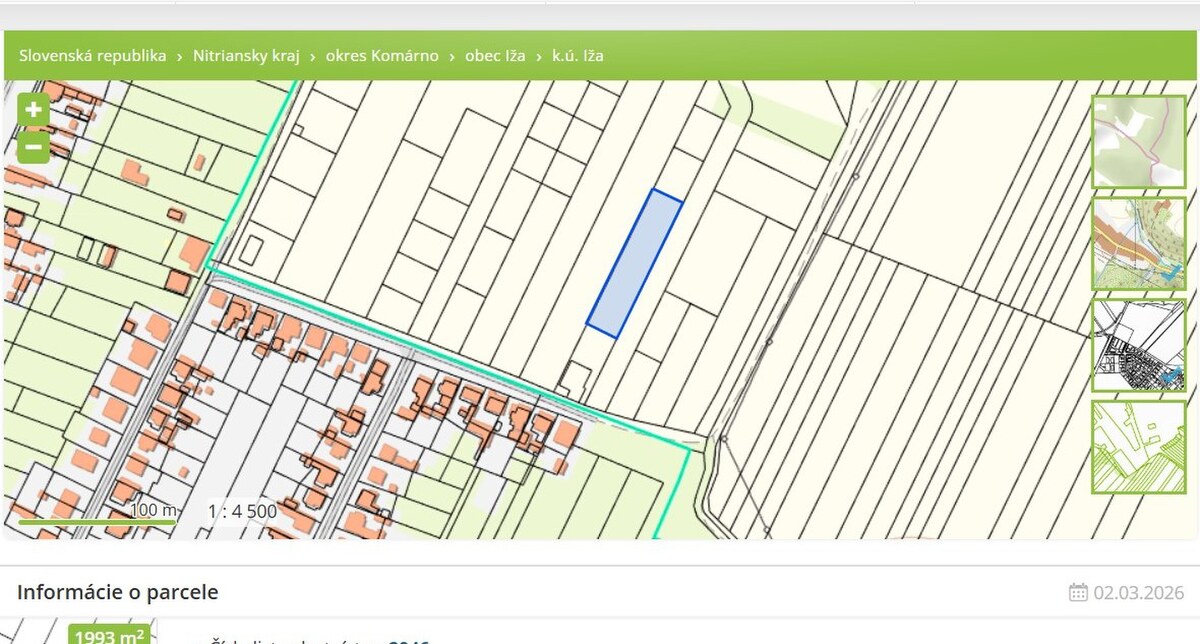Screen dimensions: 1200x644
Task: Select the k.ú. Iža breadcrumb
Action: 578,56
